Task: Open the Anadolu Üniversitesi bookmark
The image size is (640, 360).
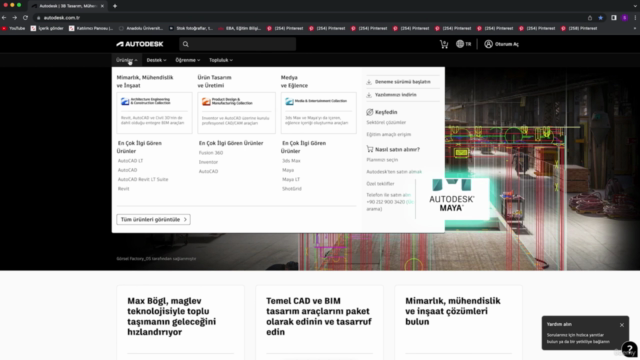Action: coord(141,28)
